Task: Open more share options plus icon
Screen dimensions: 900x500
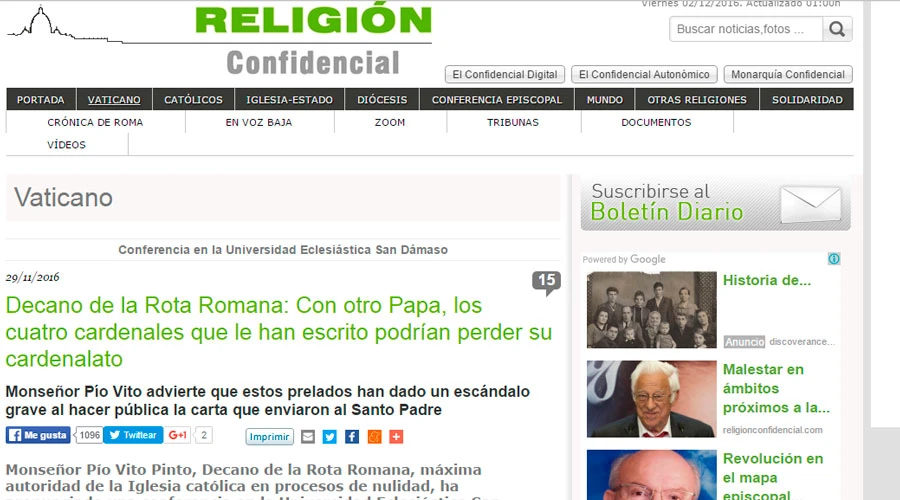Action: [396, 436]
